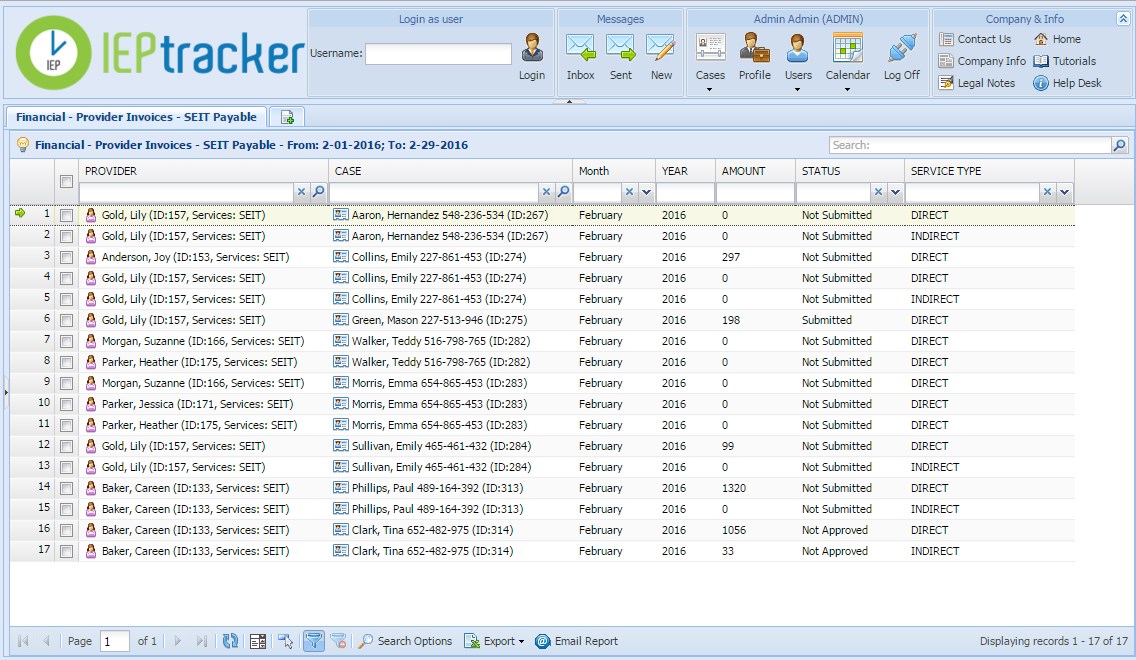Refresh the grid using reload icon
Image resolution: width=1136 pixels, height=660 pixels.
tap(230, 640)
